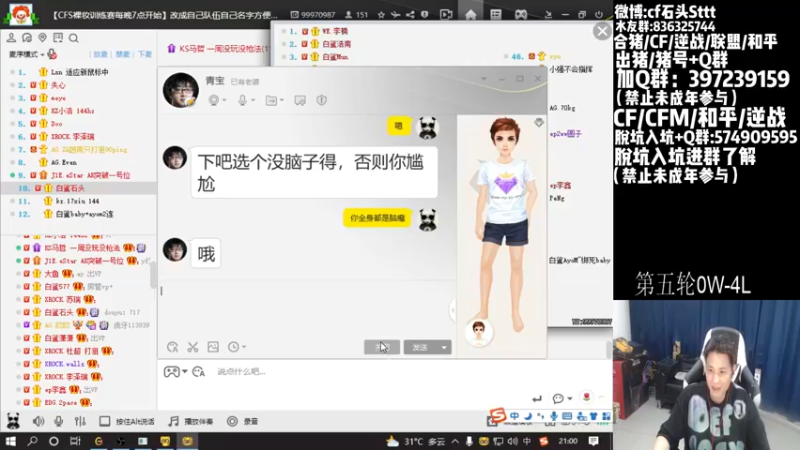Toggle the speaker volume icon in YY bottom bar
This screenshot has height=450, width=800.
click(38, 421)
